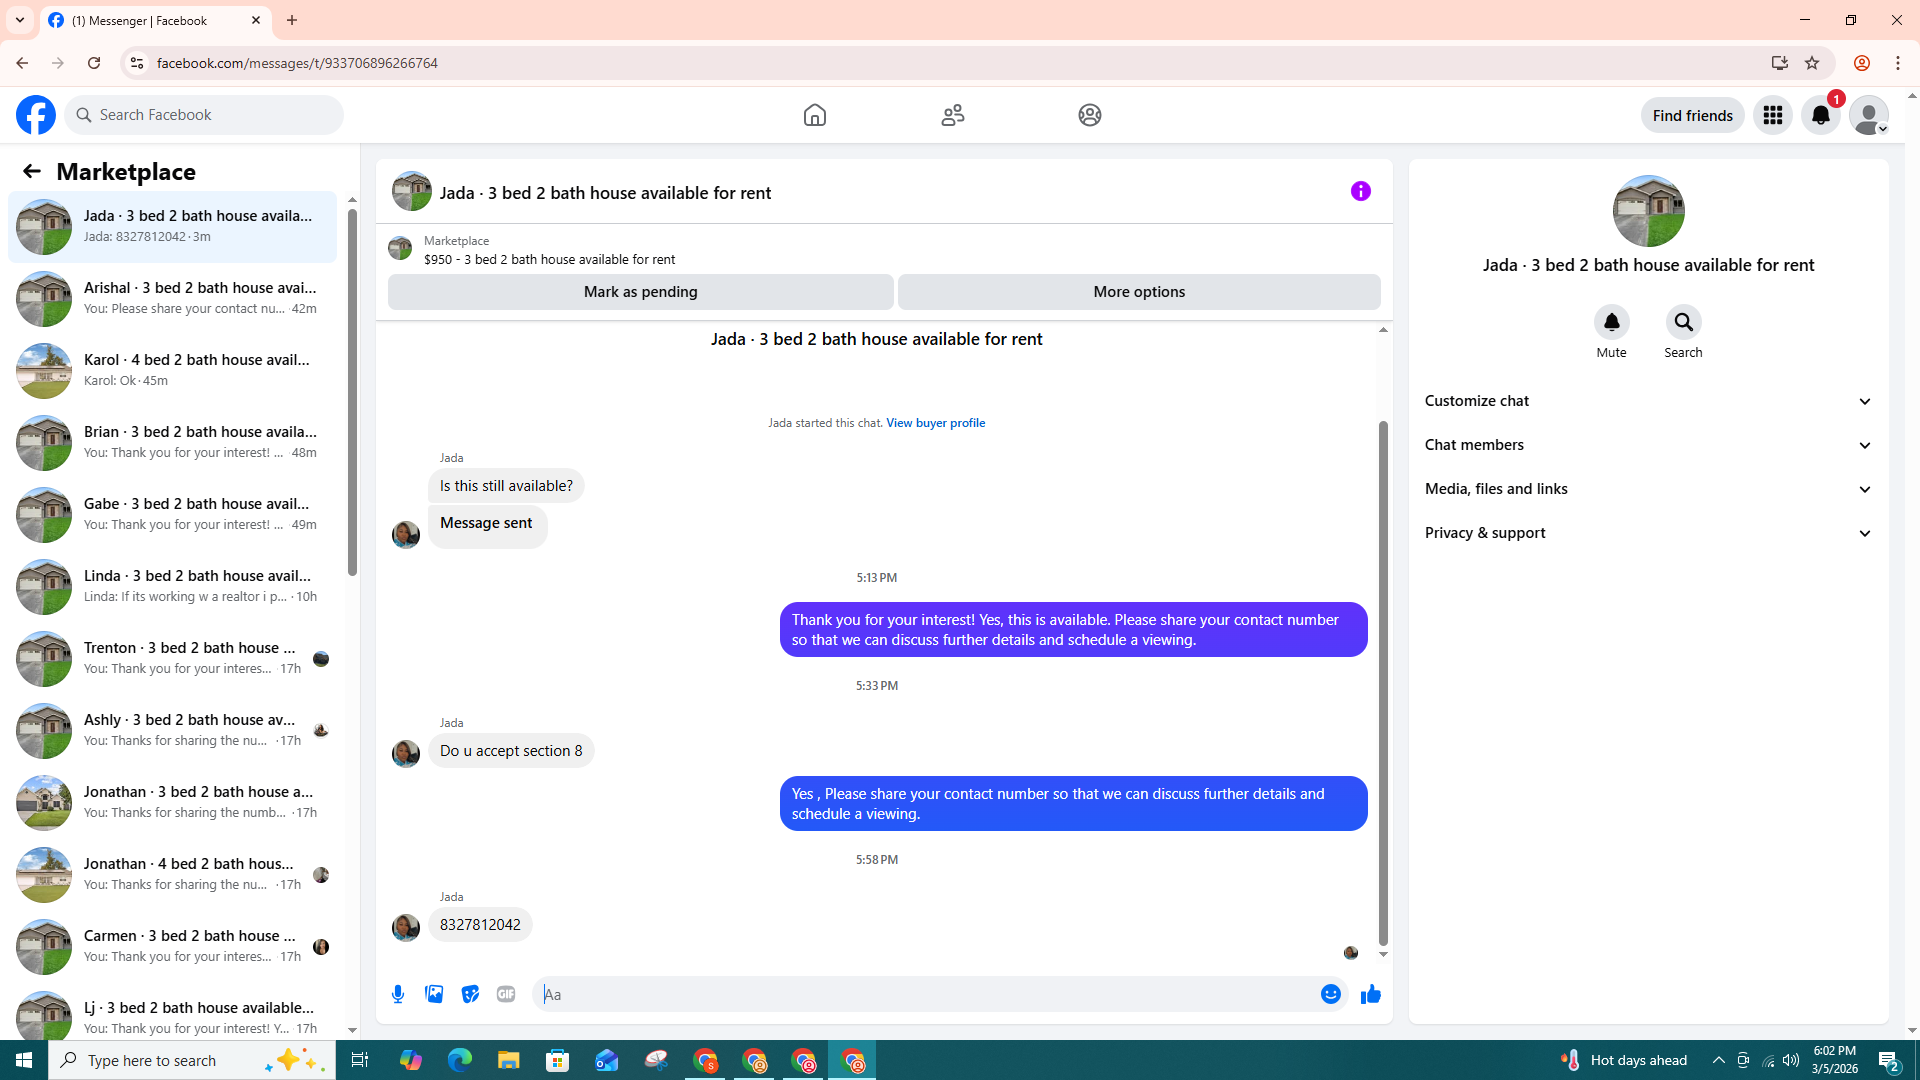The width and height of the screenshot is (1920, 1080).
Task: Mute this conversation with the bell button
Action: click(x=1611, y=322)
